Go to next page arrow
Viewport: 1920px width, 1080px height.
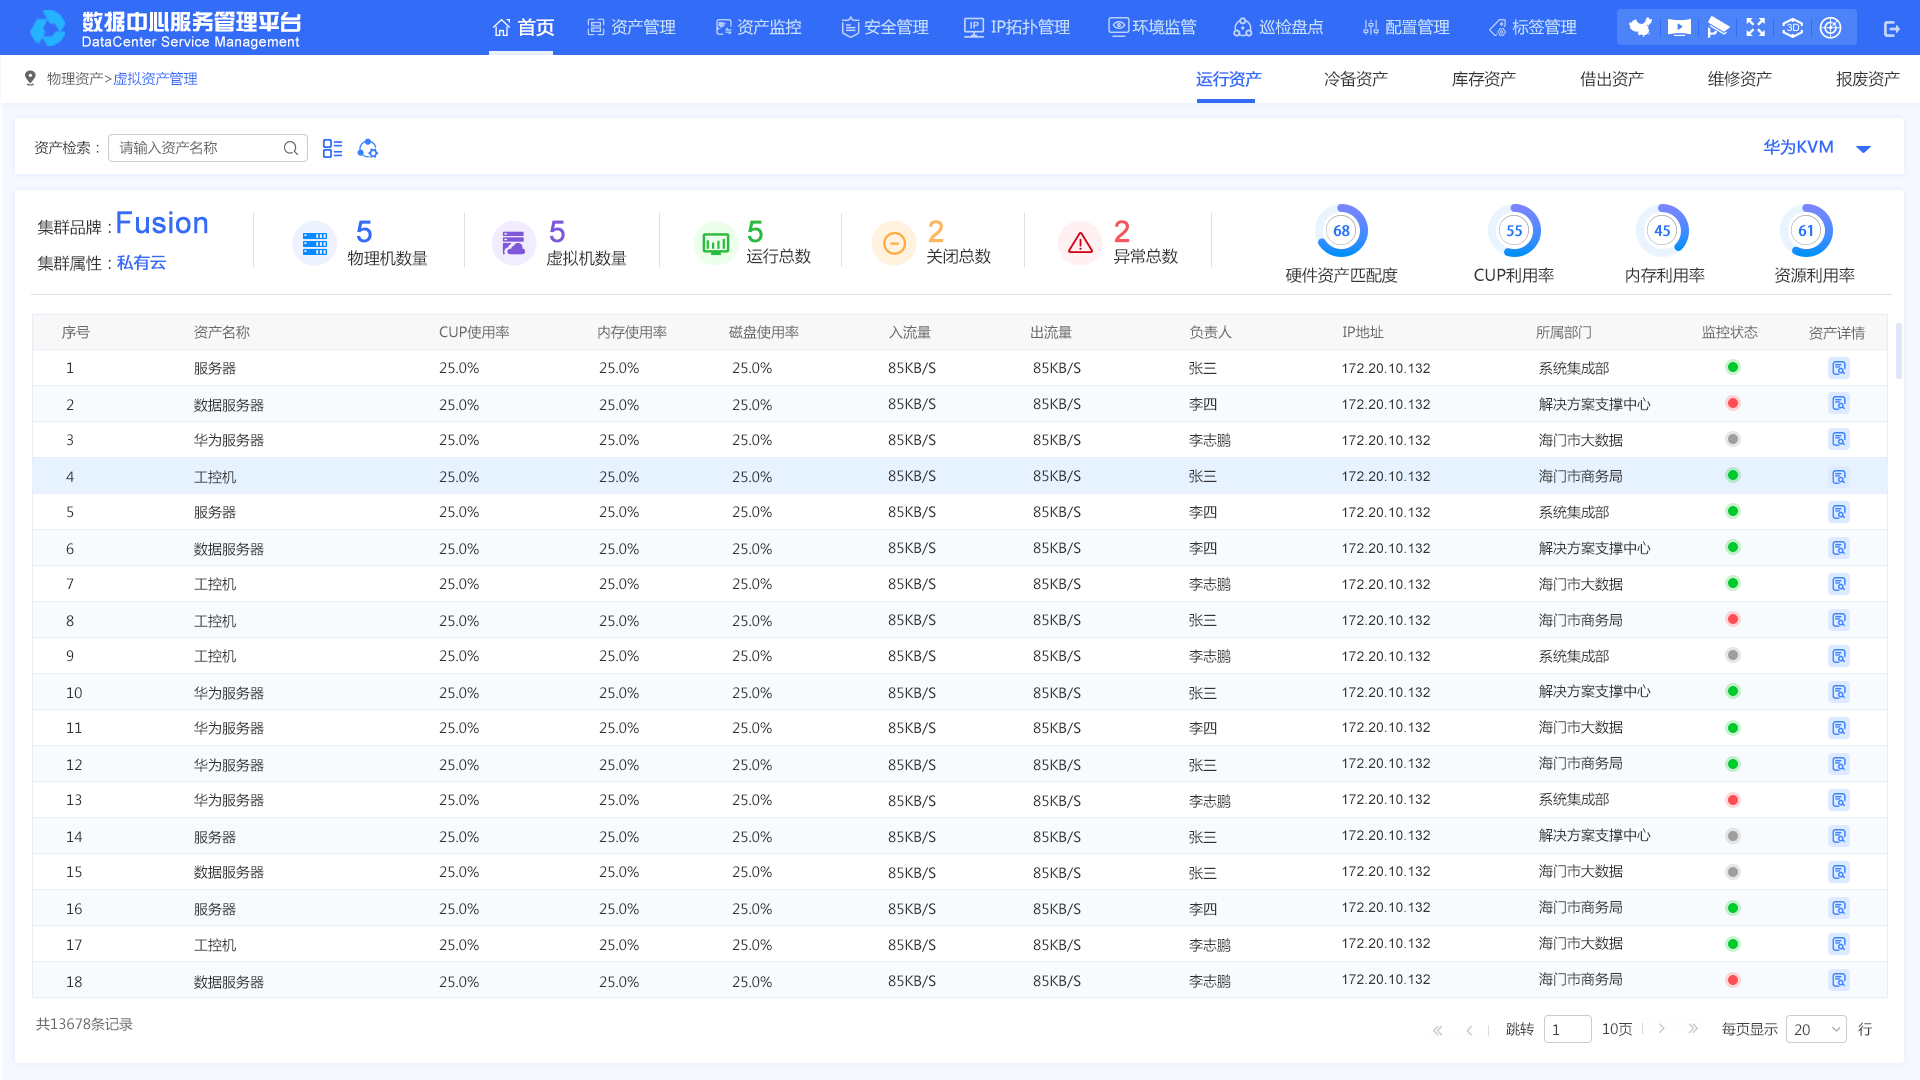click(1662, 1029)
